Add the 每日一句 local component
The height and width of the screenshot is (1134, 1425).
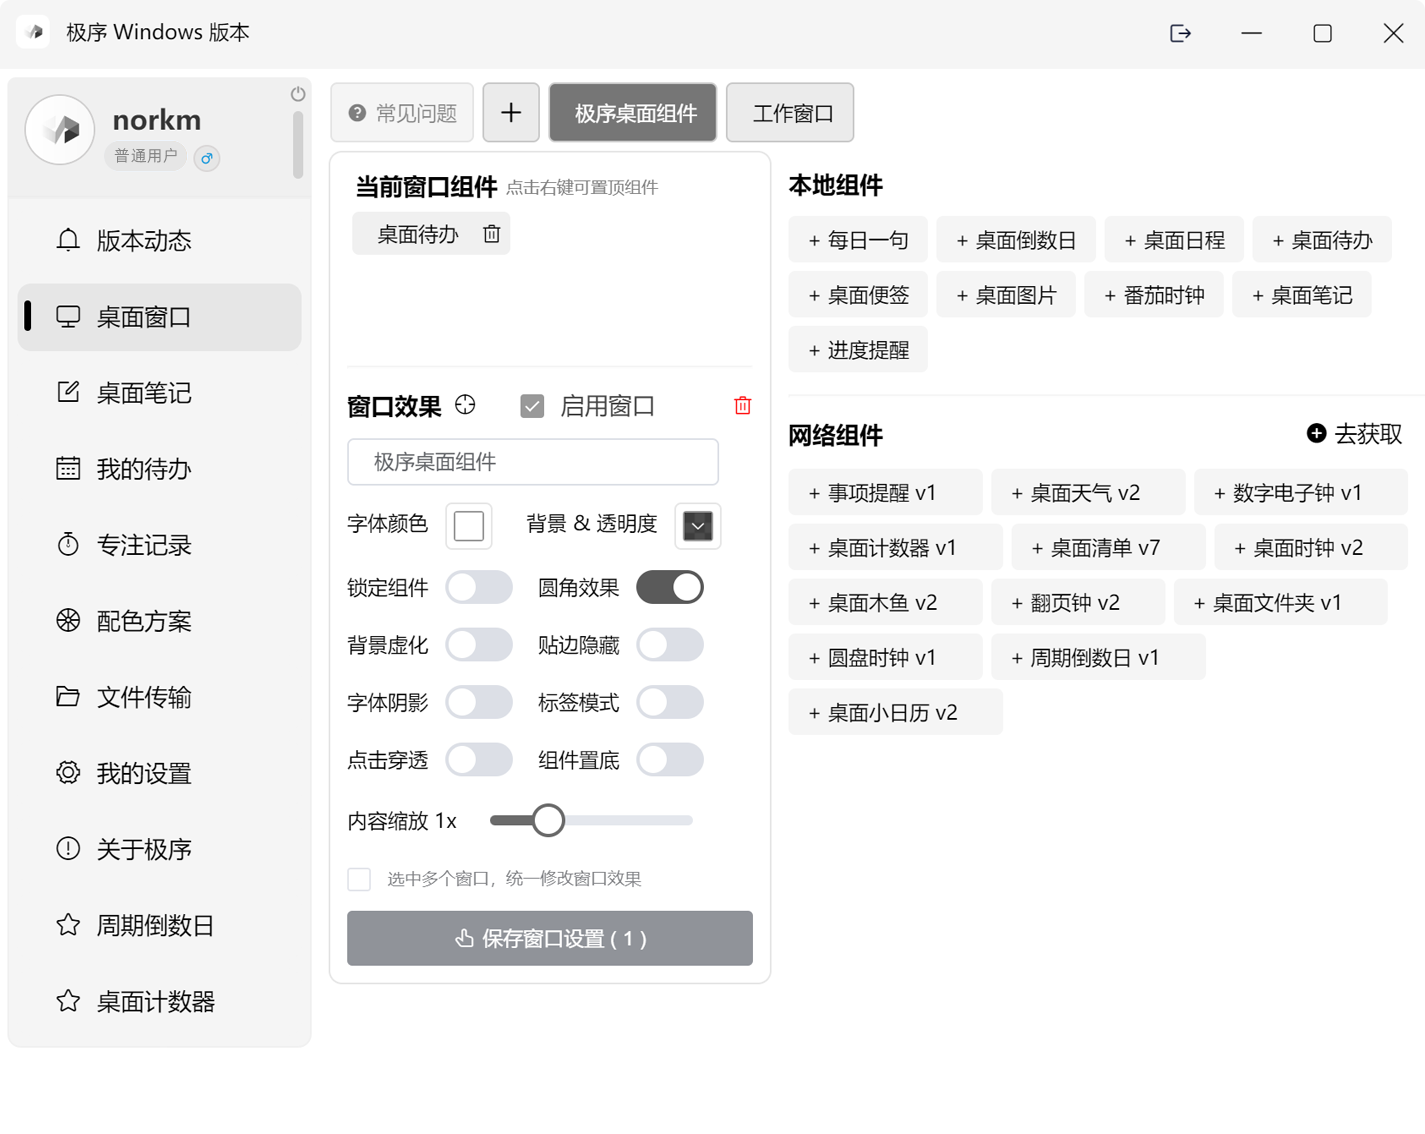[858, 240]
